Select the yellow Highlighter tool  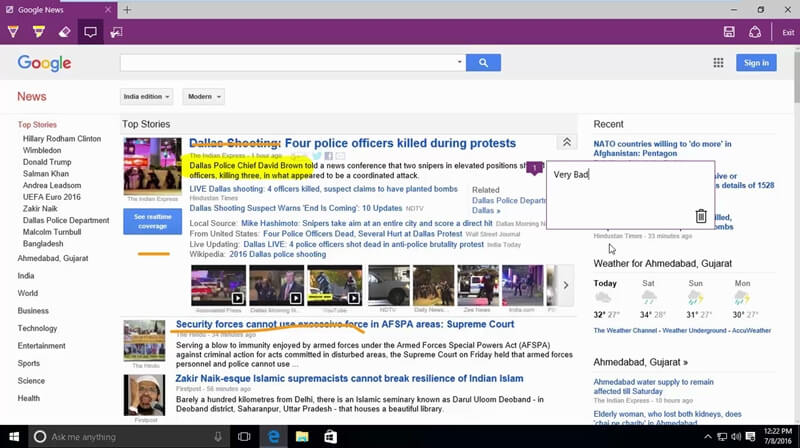click(38, 32)
